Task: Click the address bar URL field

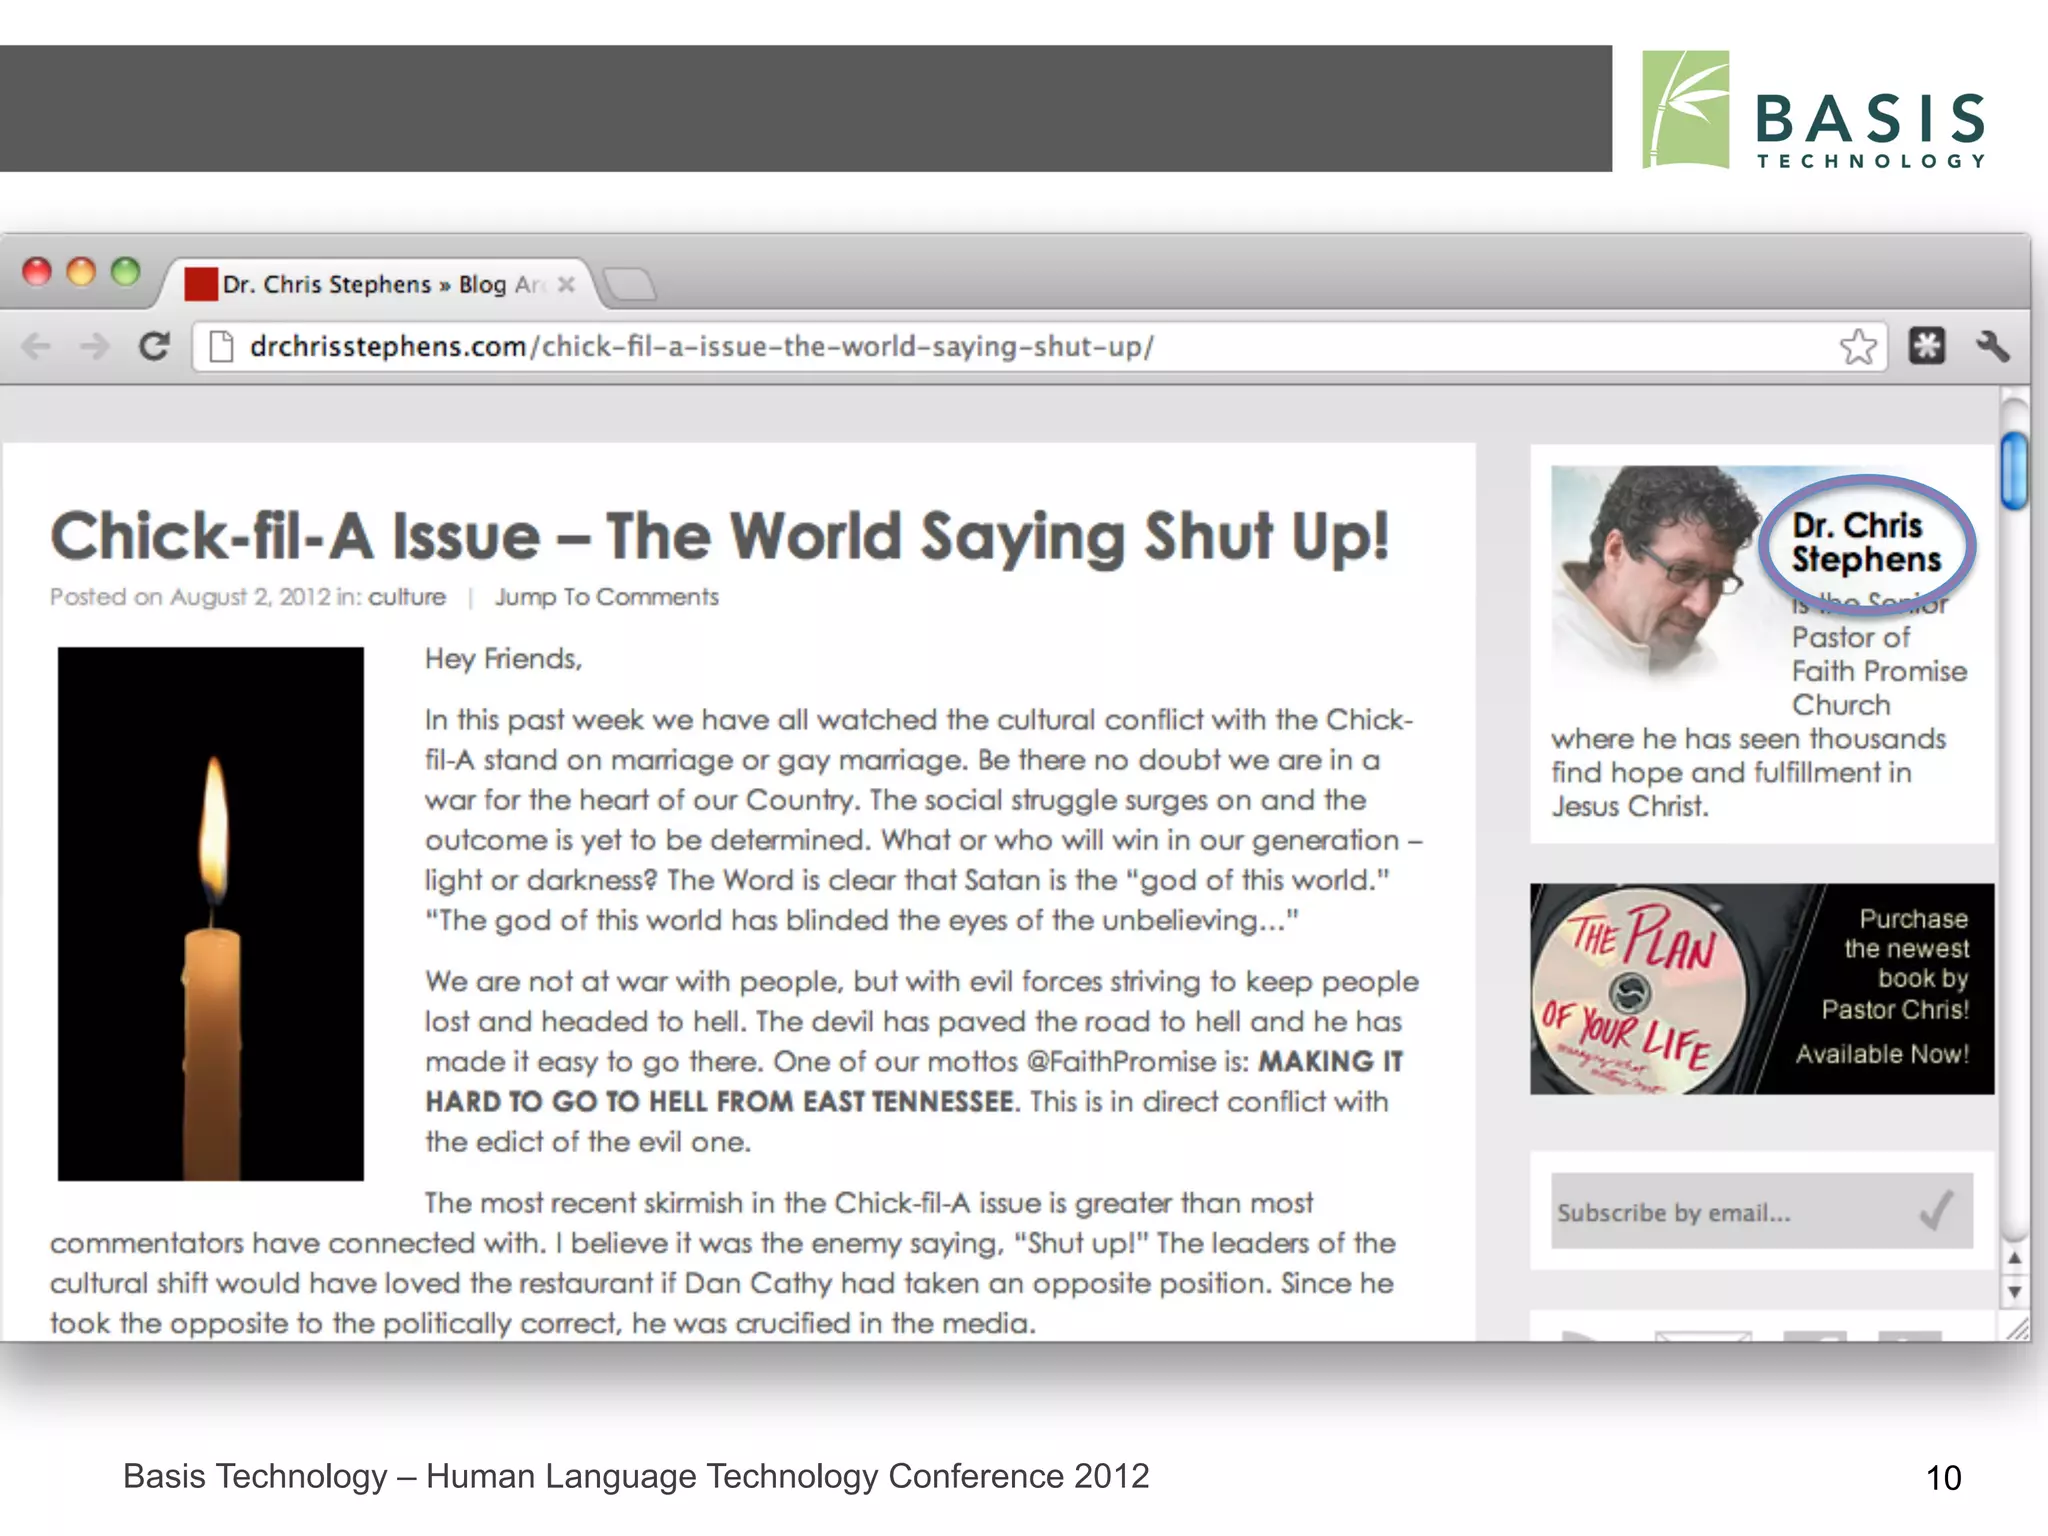Action: (x=1040, y=347)
